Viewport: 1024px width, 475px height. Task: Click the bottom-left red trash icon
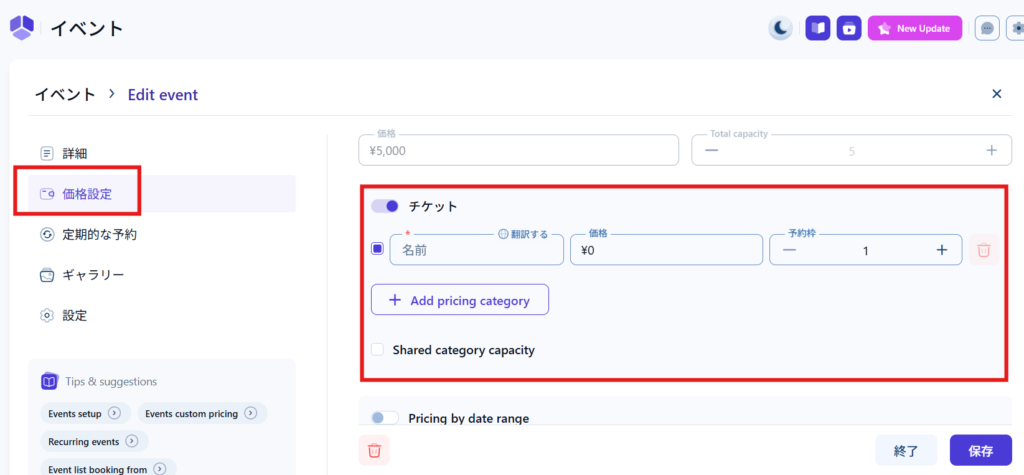click(x=374, y=450)
